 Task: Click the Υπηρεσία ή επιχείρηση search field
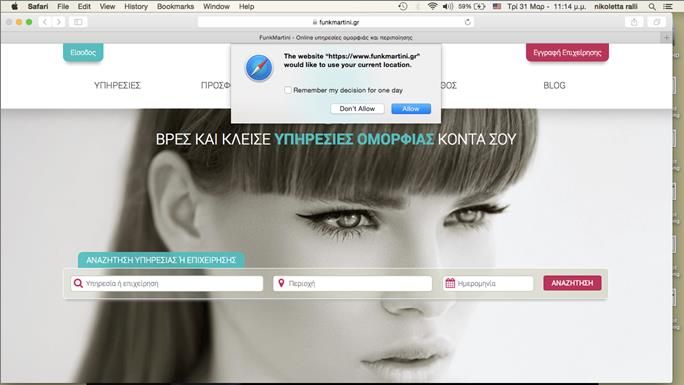pyautogui.click(x=167, y=283)
